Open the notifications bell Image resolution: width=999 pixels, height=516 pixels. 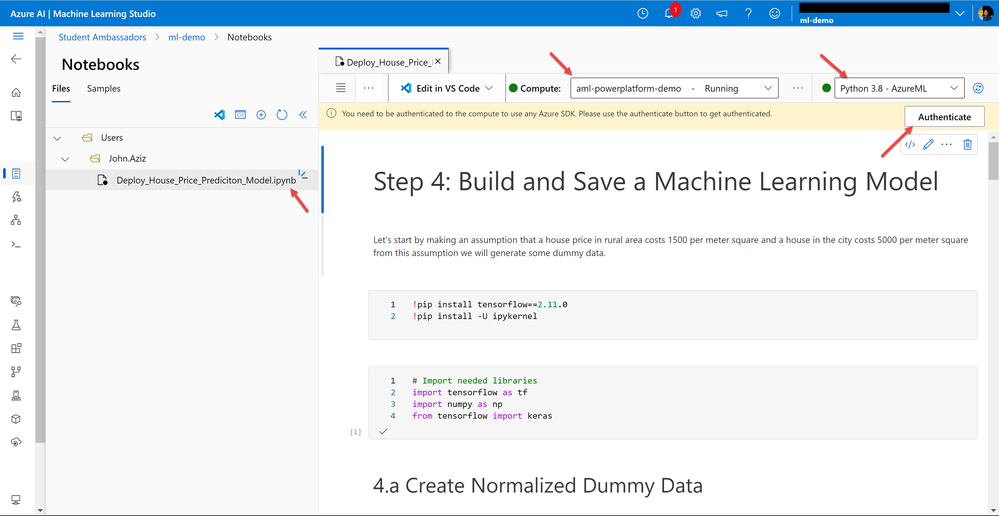670,14
